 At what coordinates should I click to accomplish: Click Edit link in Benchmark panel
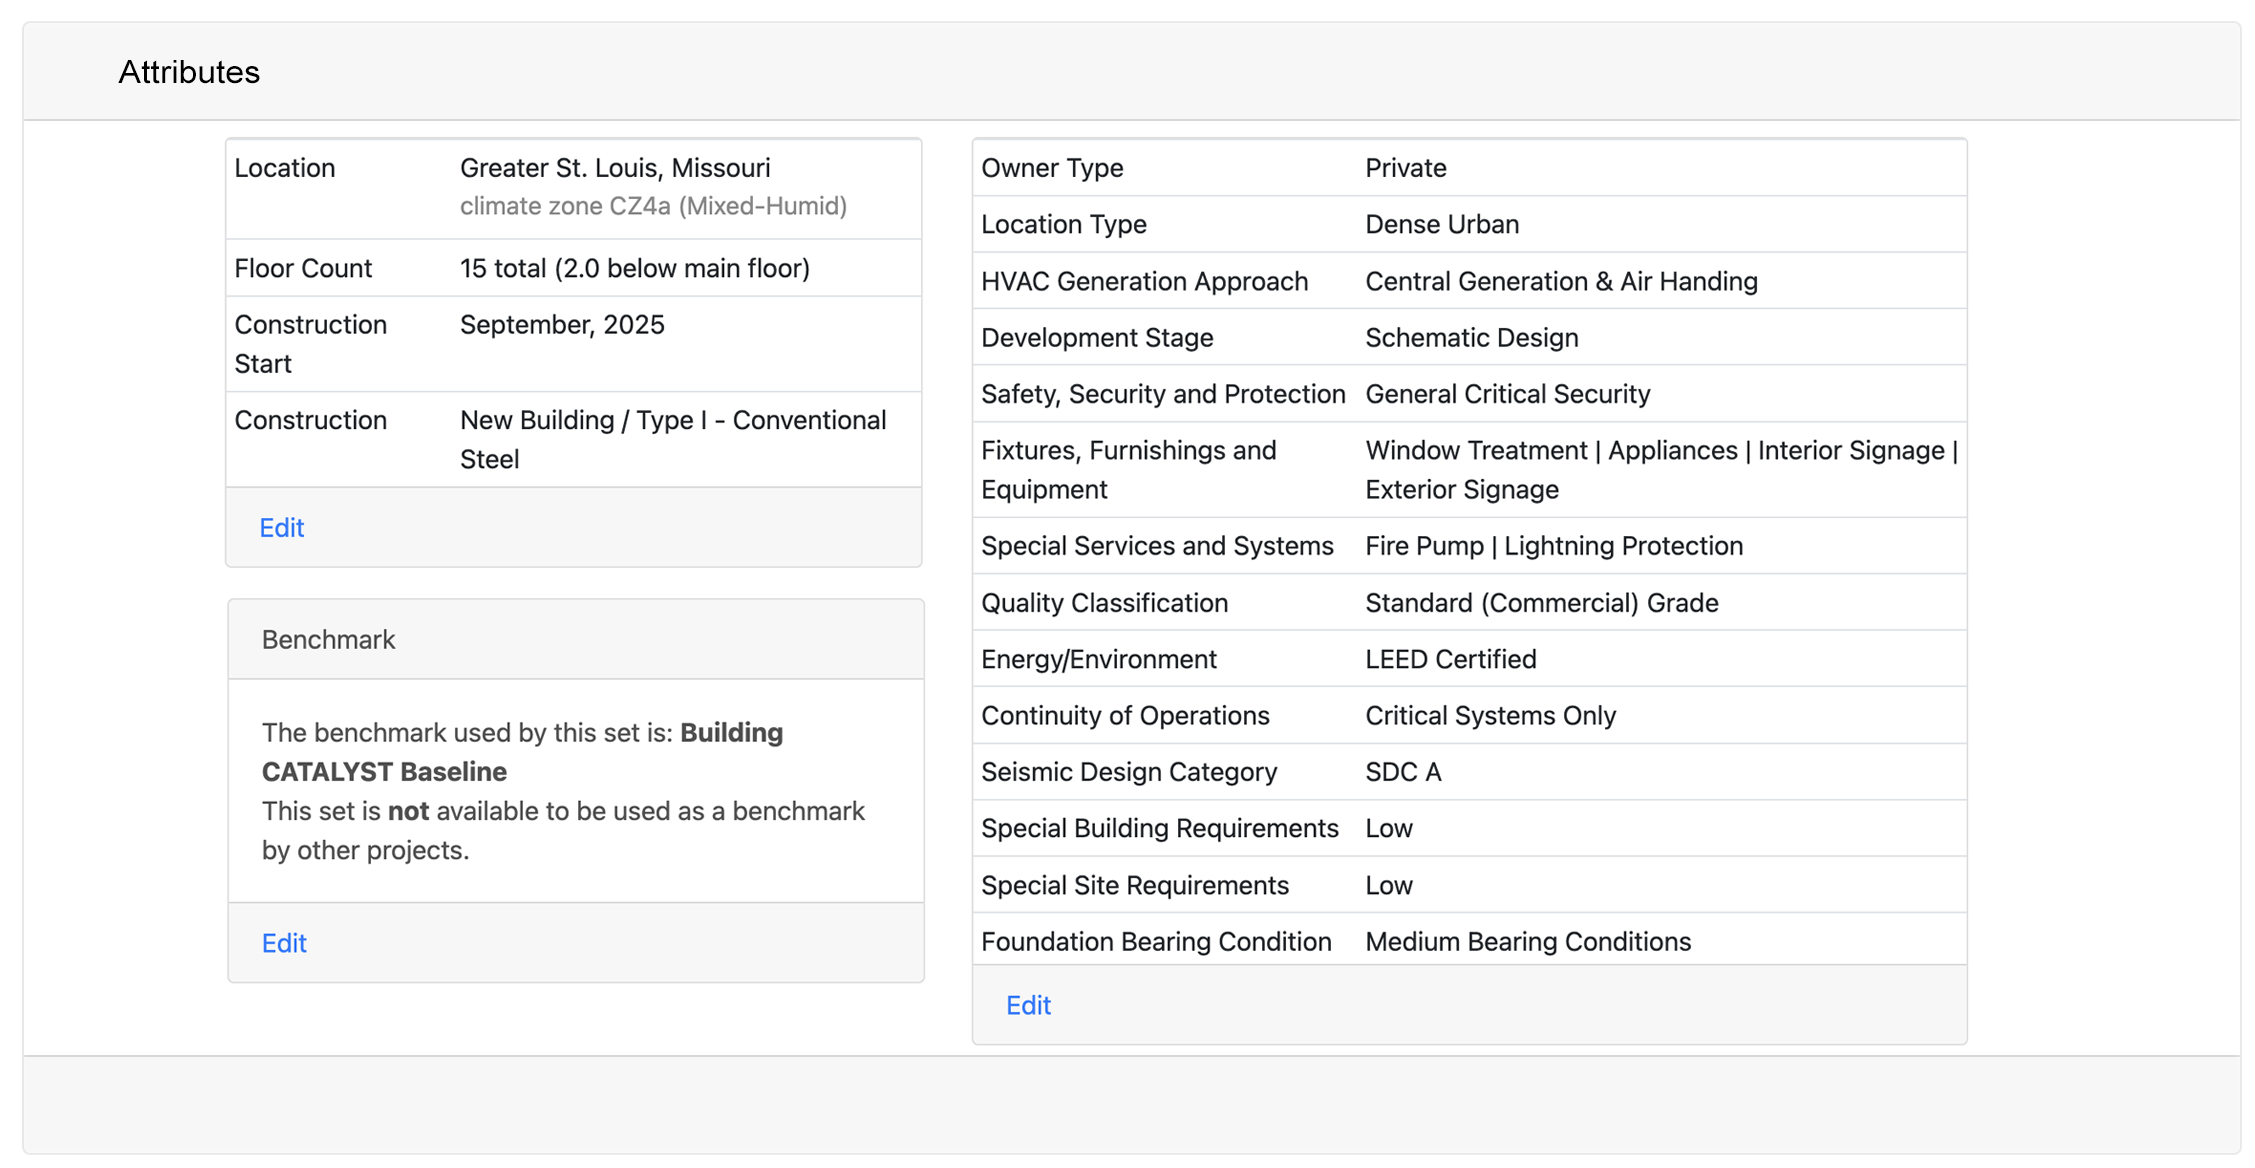pyautogui.click(x=283, y=942)
